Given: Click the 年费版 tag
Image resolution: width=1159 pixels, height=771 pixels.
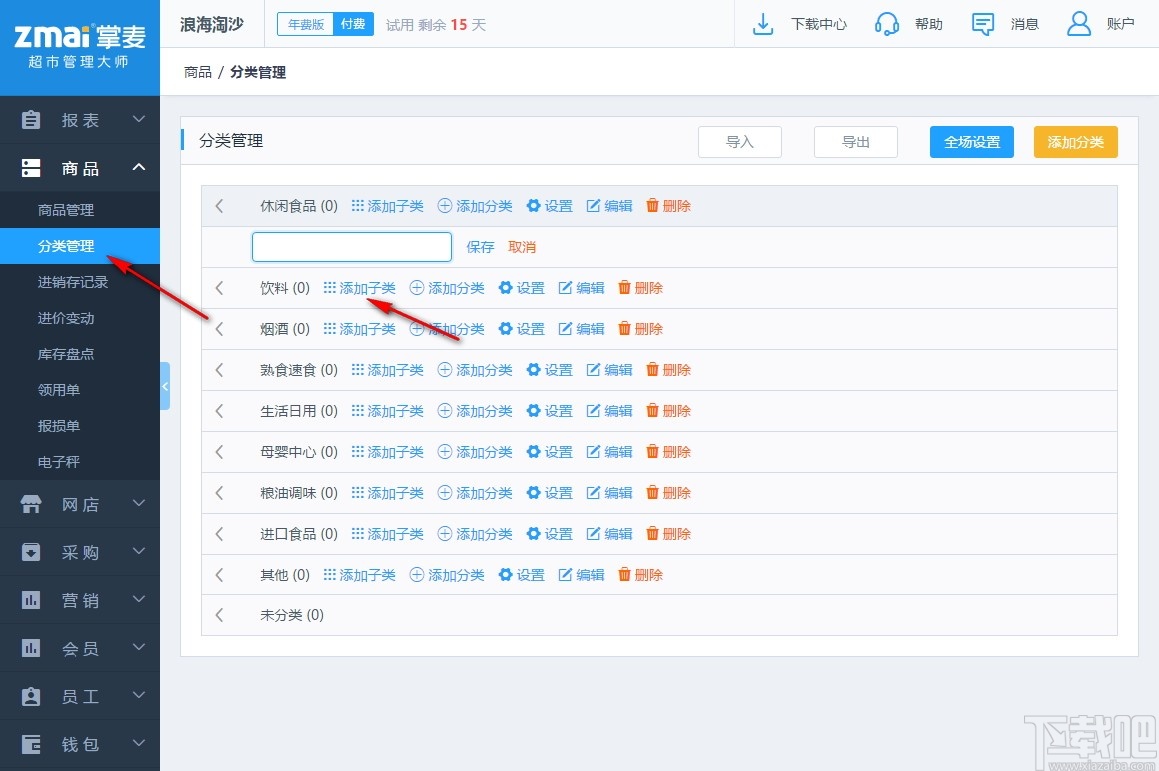Looking at the screenshot, I should pyautogui.click(x=305, y=24).
